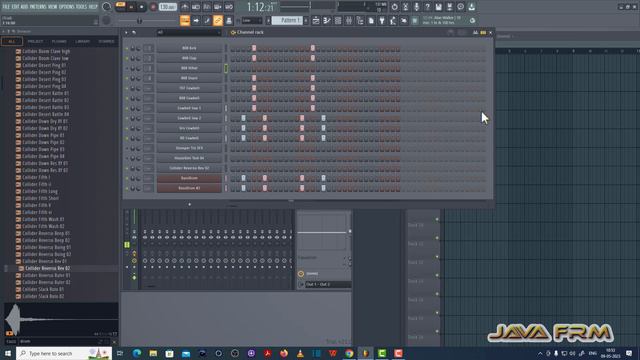Click add channel plus button
The height and width of the screenshot is (360, 640).
click(x=189, y=204)
